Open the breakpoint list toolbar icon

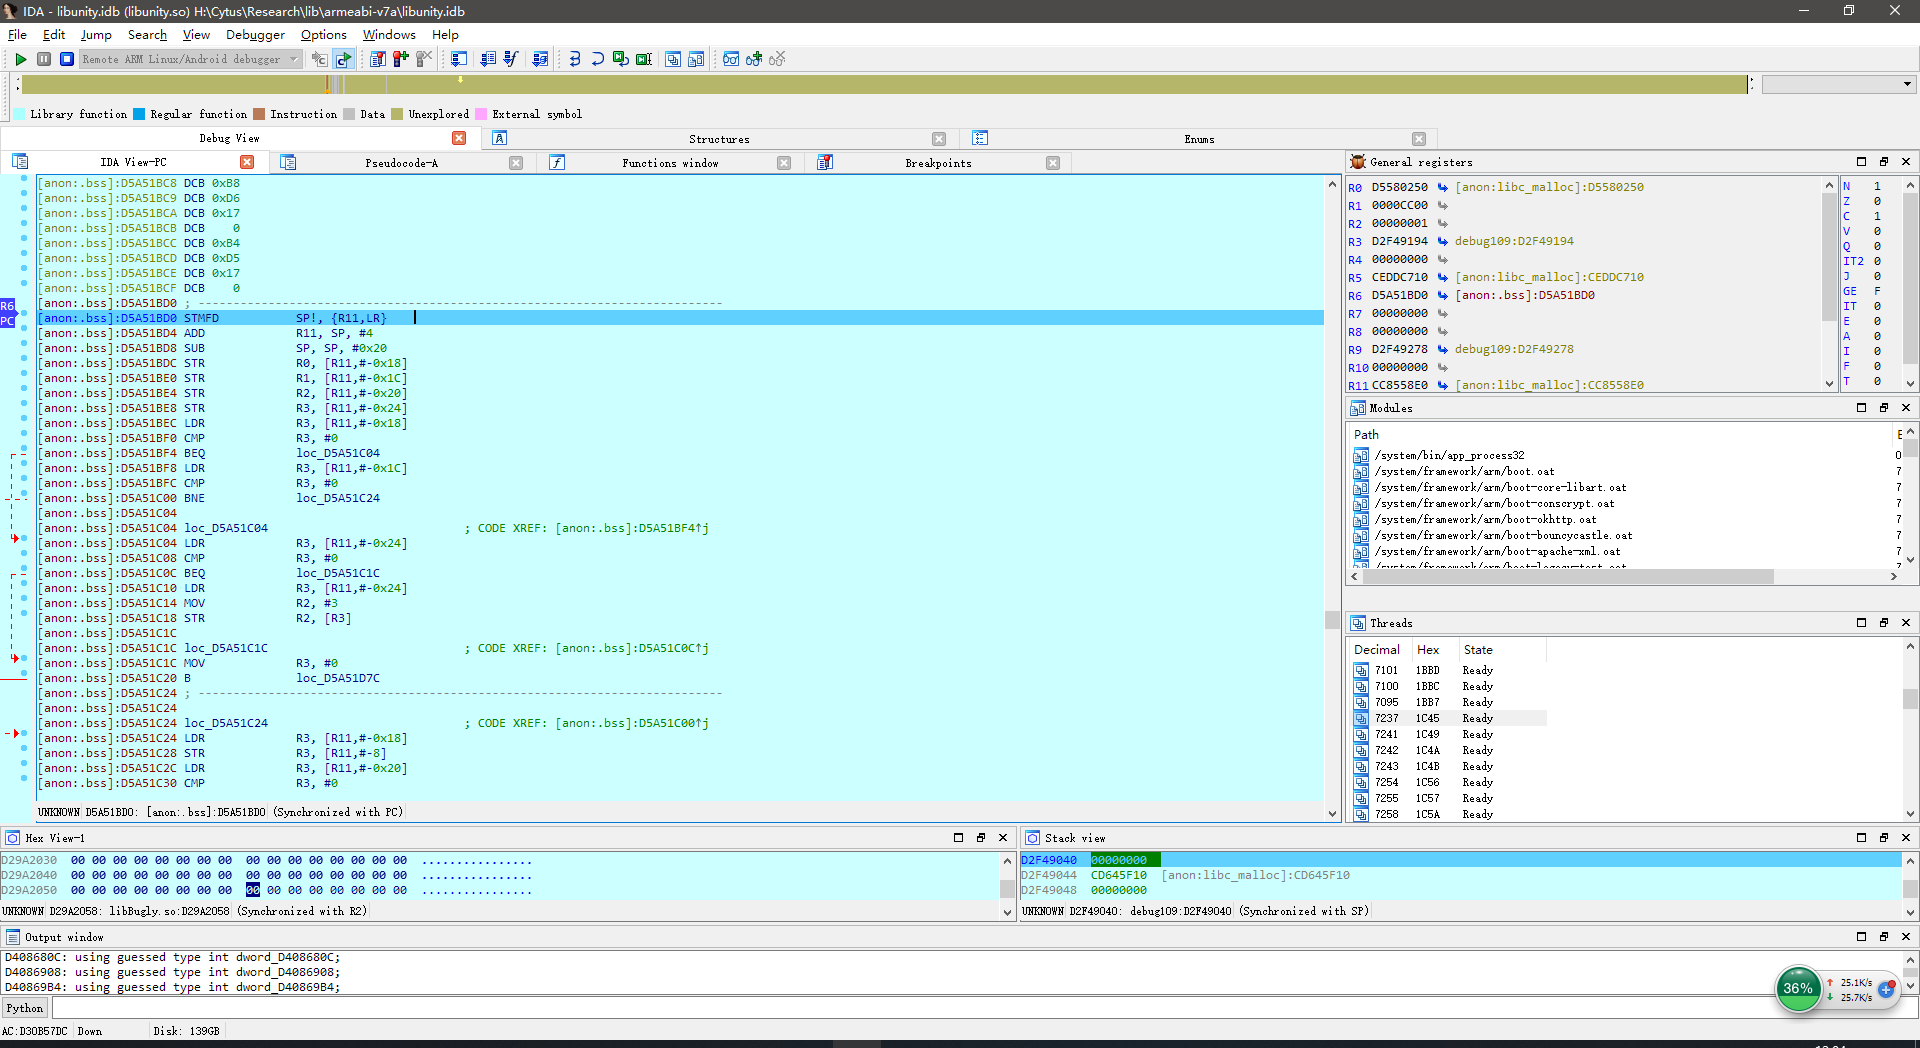coord(377,59)
